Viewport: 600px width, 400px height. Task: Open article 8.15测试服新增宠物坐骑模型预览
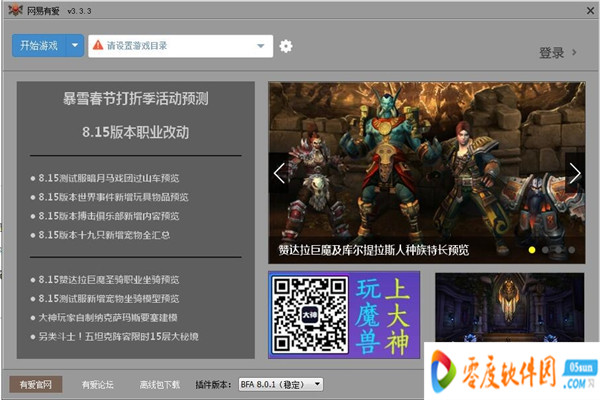click(109, 299)
